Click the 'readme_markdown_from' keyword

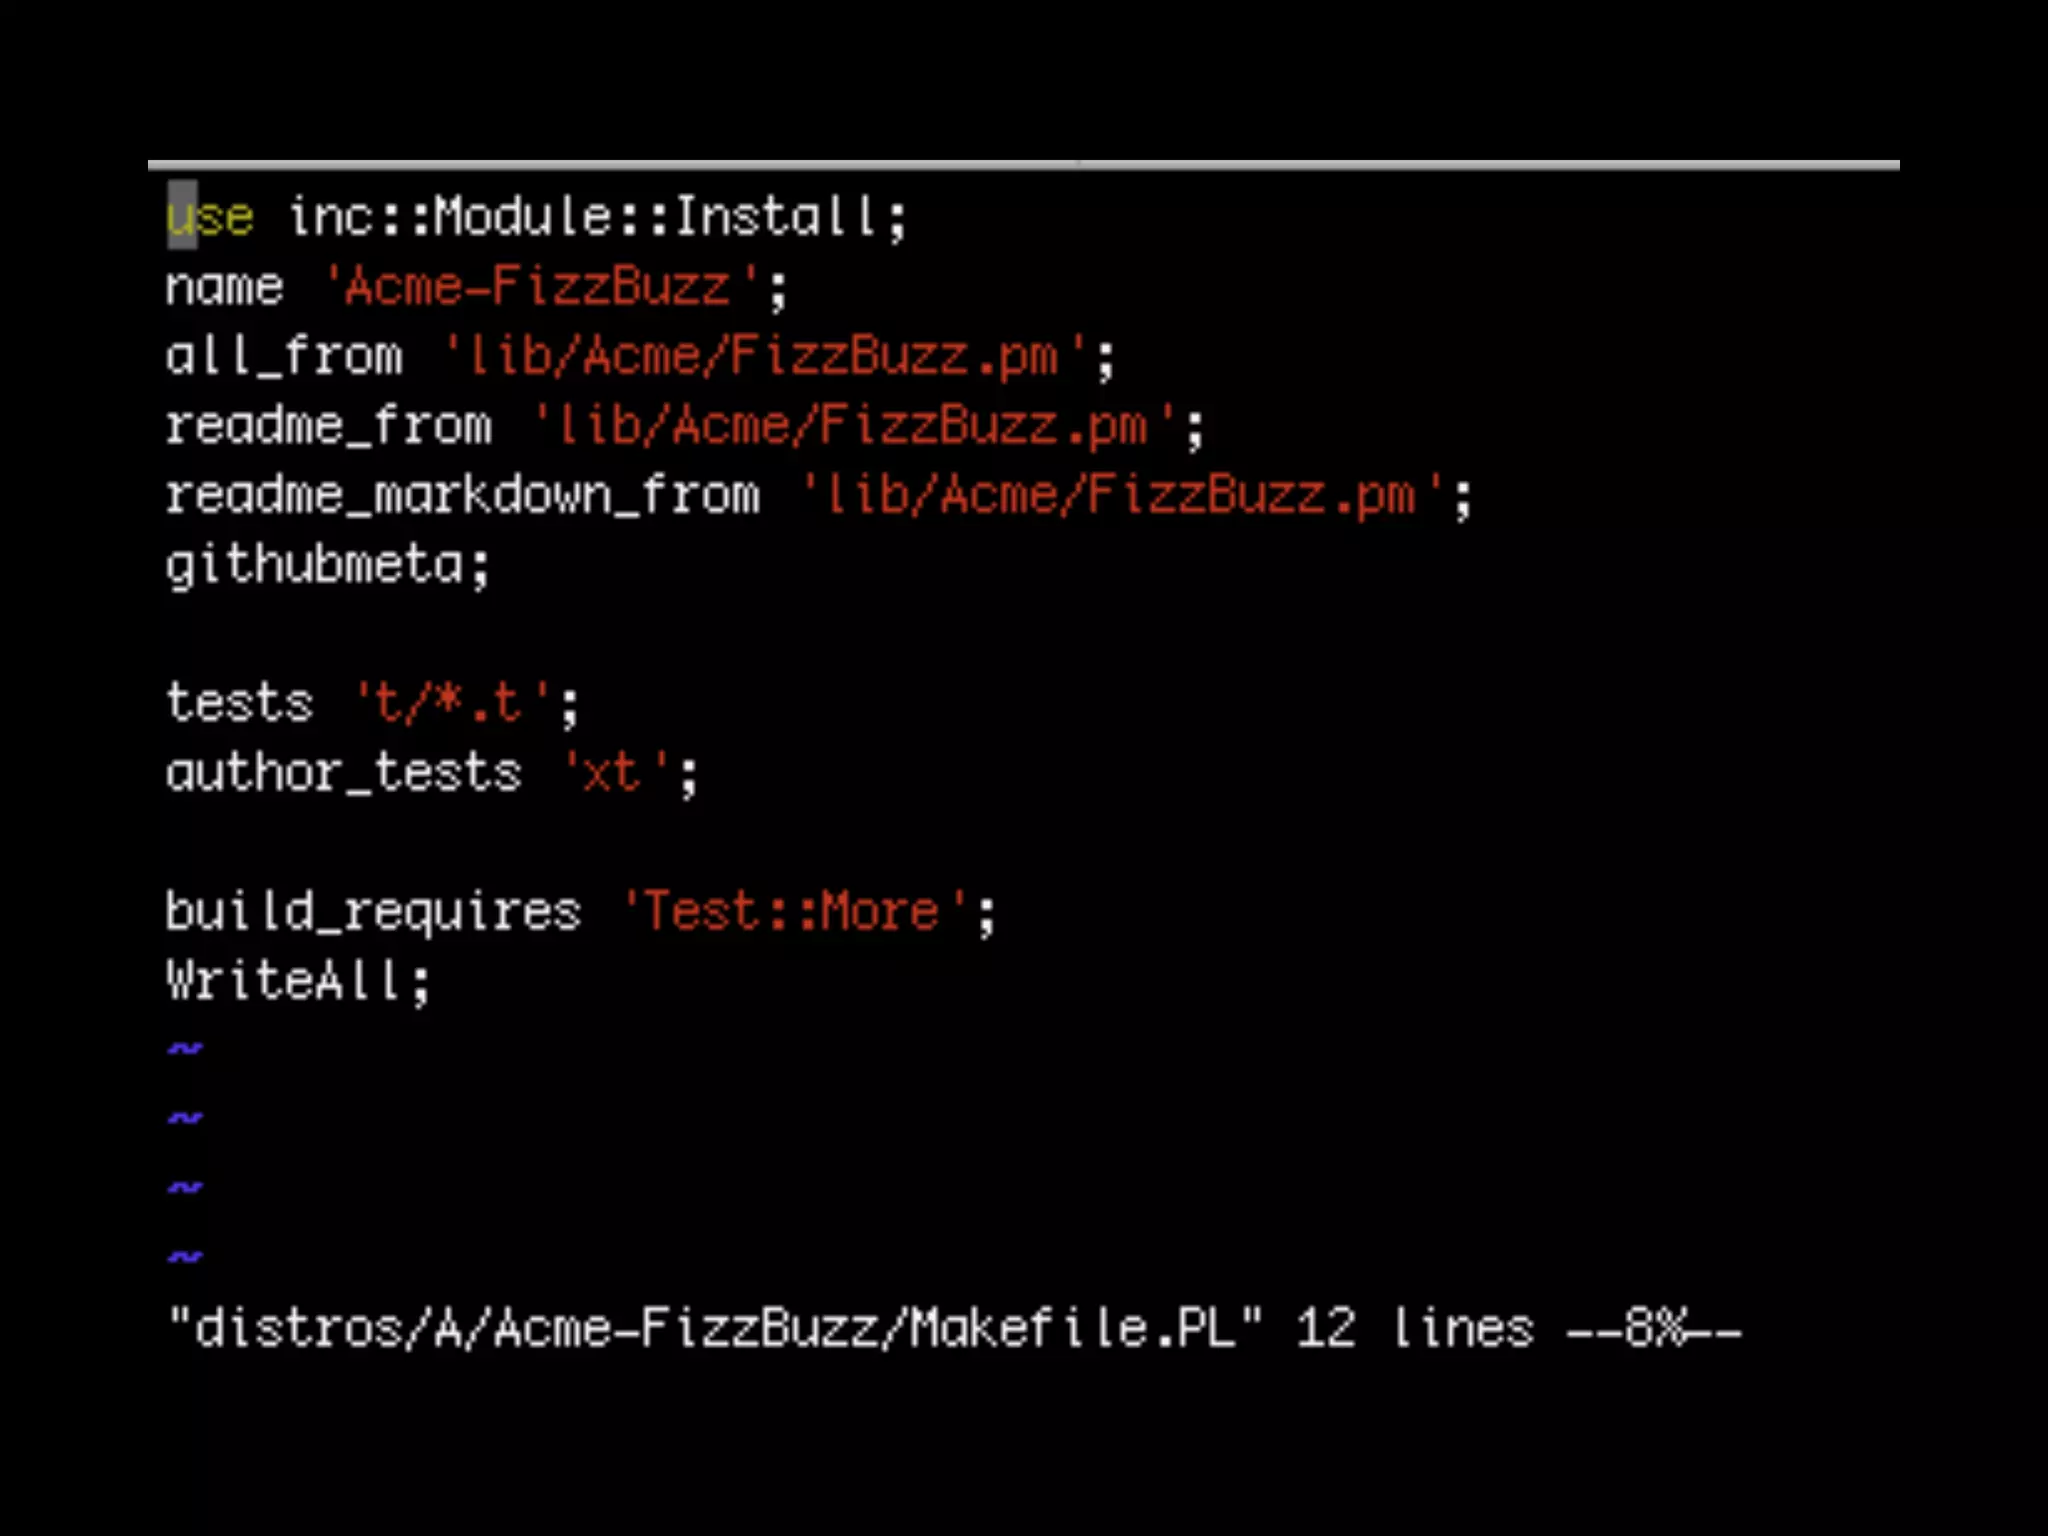pos(462,496)
